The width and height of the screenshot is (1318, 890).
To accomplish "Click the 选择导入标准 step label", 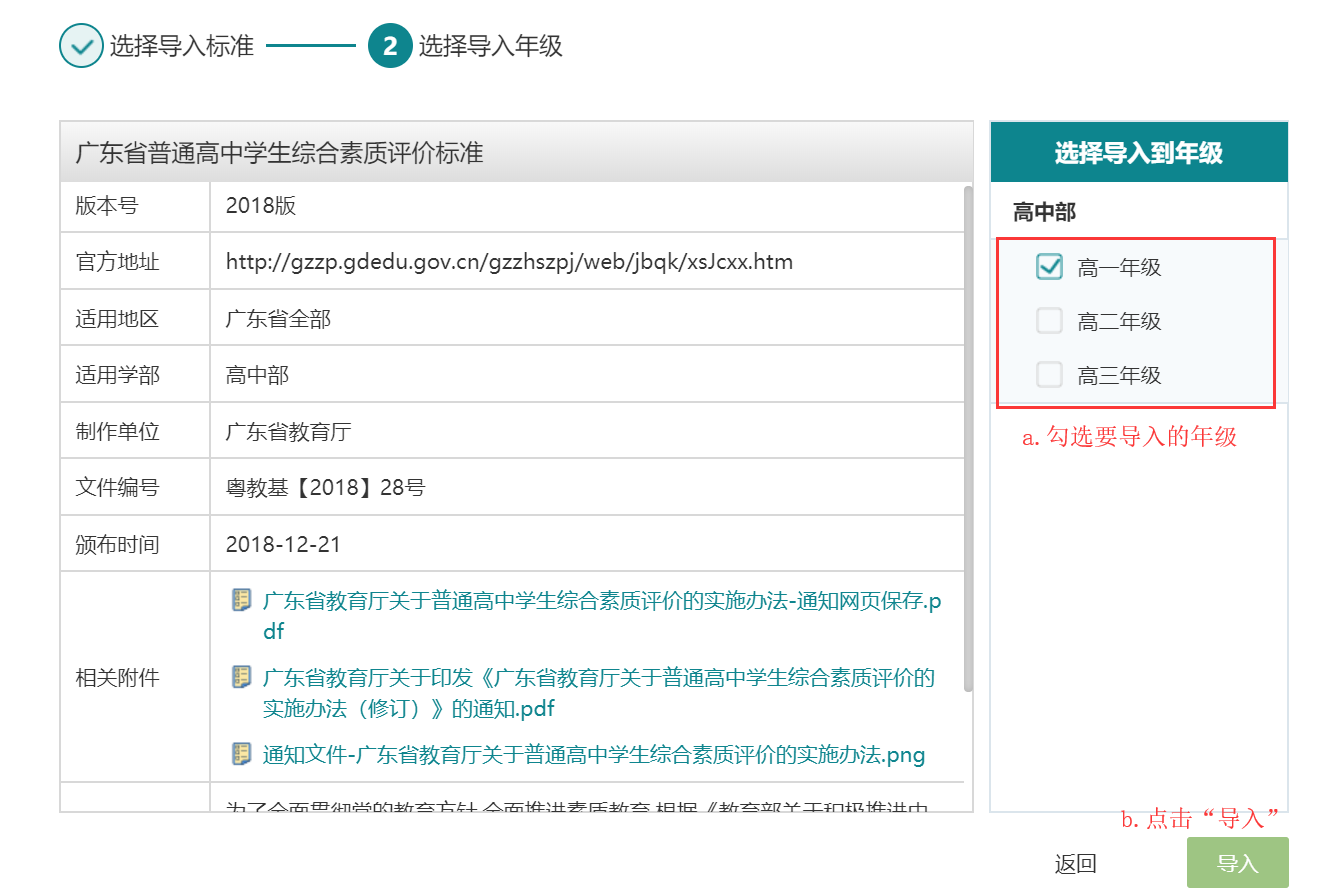I will point(182,46).
